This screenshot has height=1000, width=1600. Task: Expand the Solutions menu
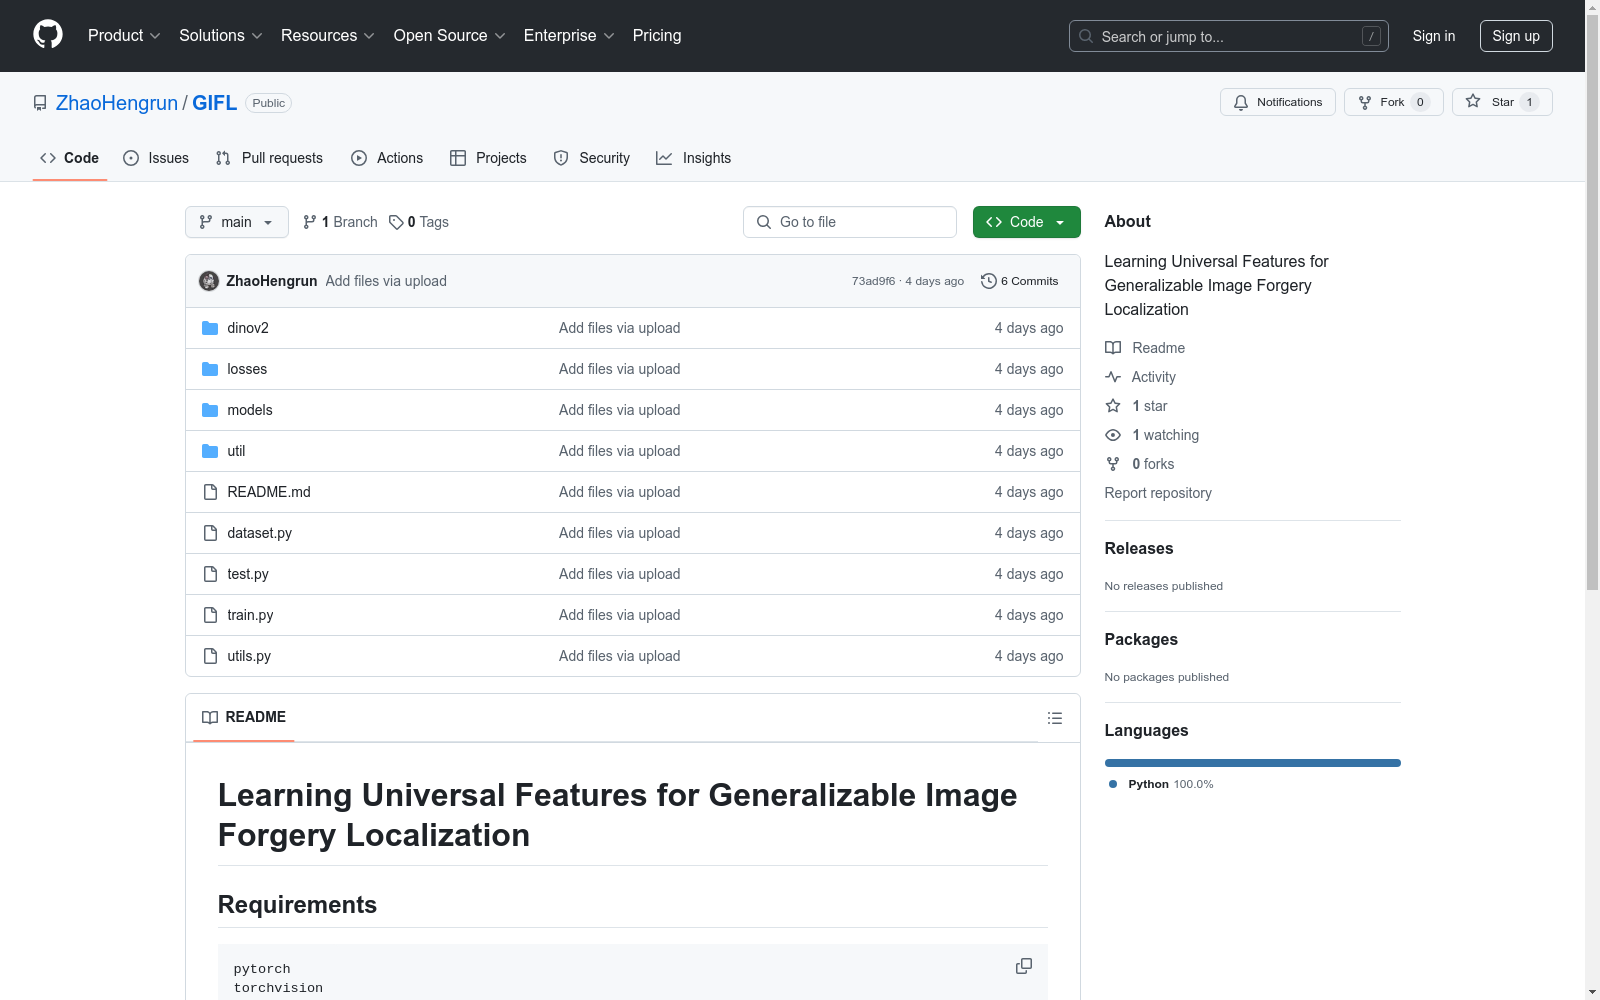pos(221,36)
